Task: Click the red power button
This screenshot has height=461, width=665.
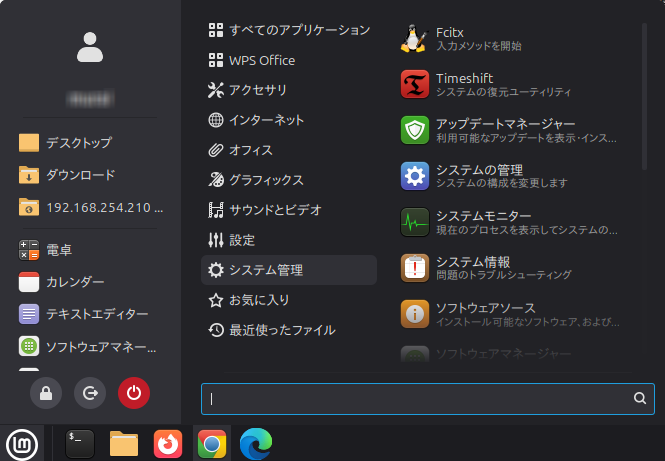Action: point(134,393)
